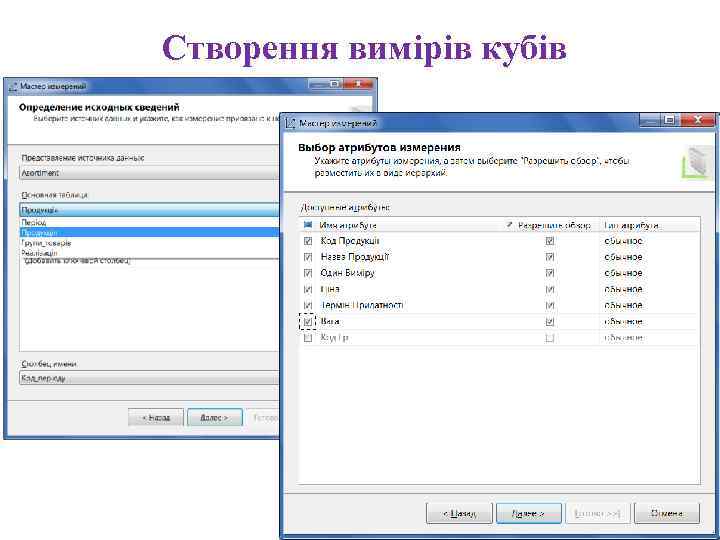
Task: Click the disabled Готово button in front dialog
Action: (597, 513)
